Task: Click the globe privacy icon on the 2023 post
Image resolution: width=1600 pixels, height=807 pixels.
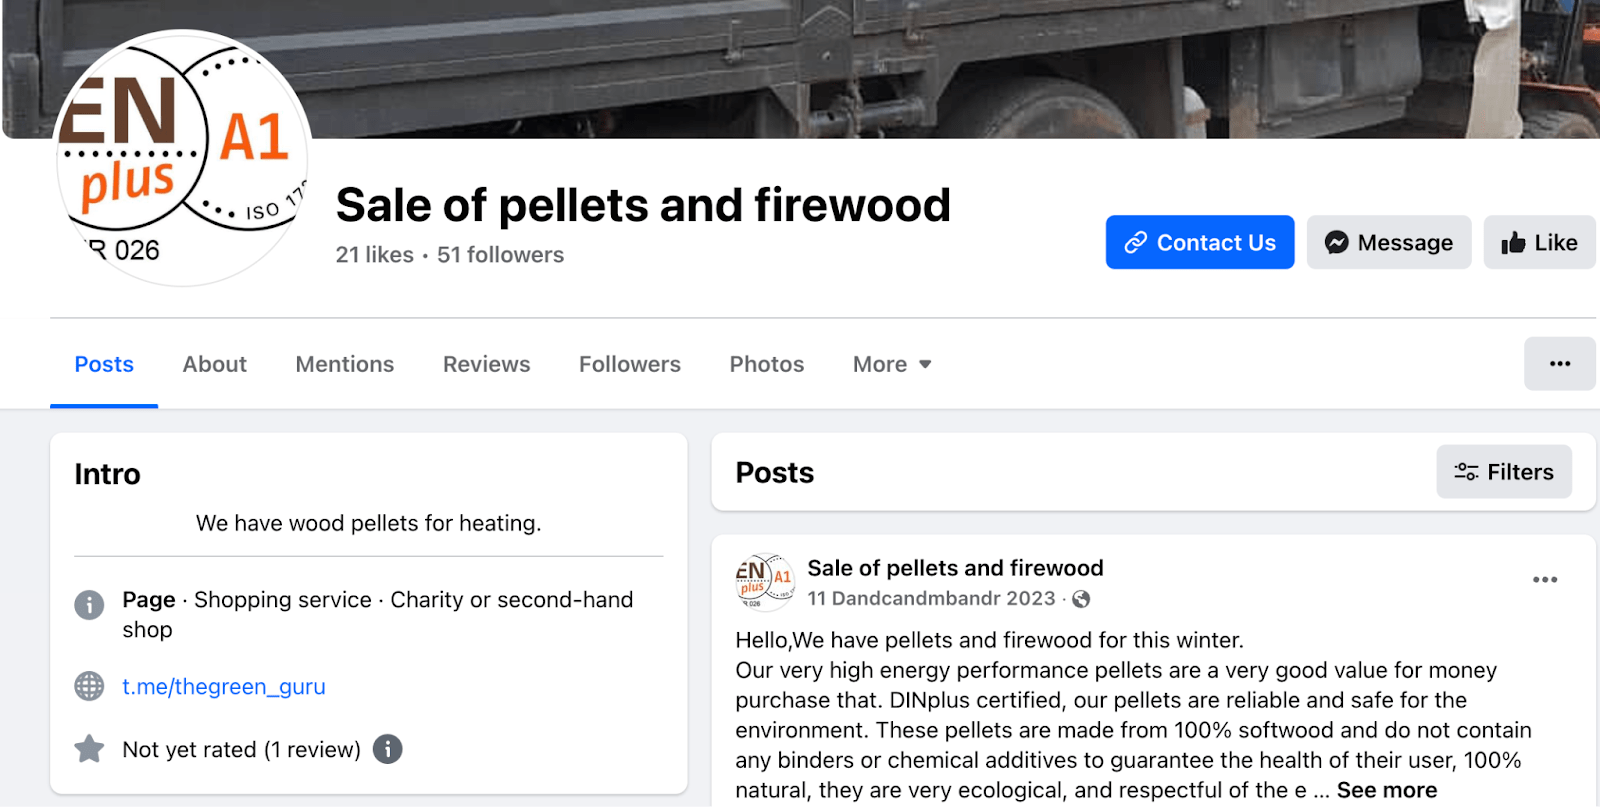Action: click(x=1080, y=599)
